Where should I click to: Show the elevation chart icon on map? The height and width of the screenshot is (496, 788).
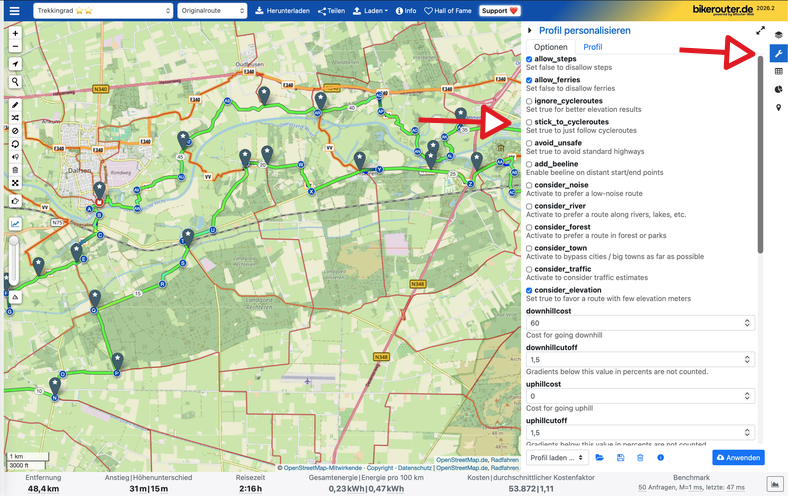pos(16,224)
